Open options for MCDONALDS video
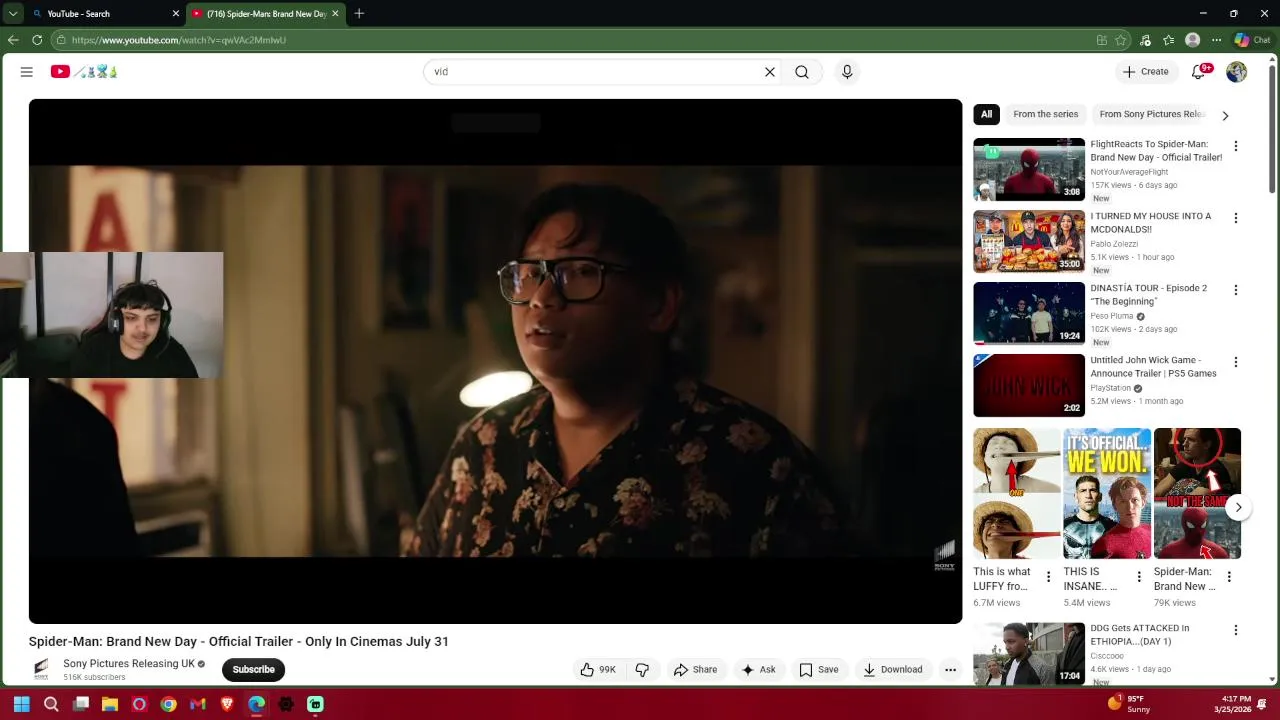Screen dimensions: 1280x720 point(1236,218)
